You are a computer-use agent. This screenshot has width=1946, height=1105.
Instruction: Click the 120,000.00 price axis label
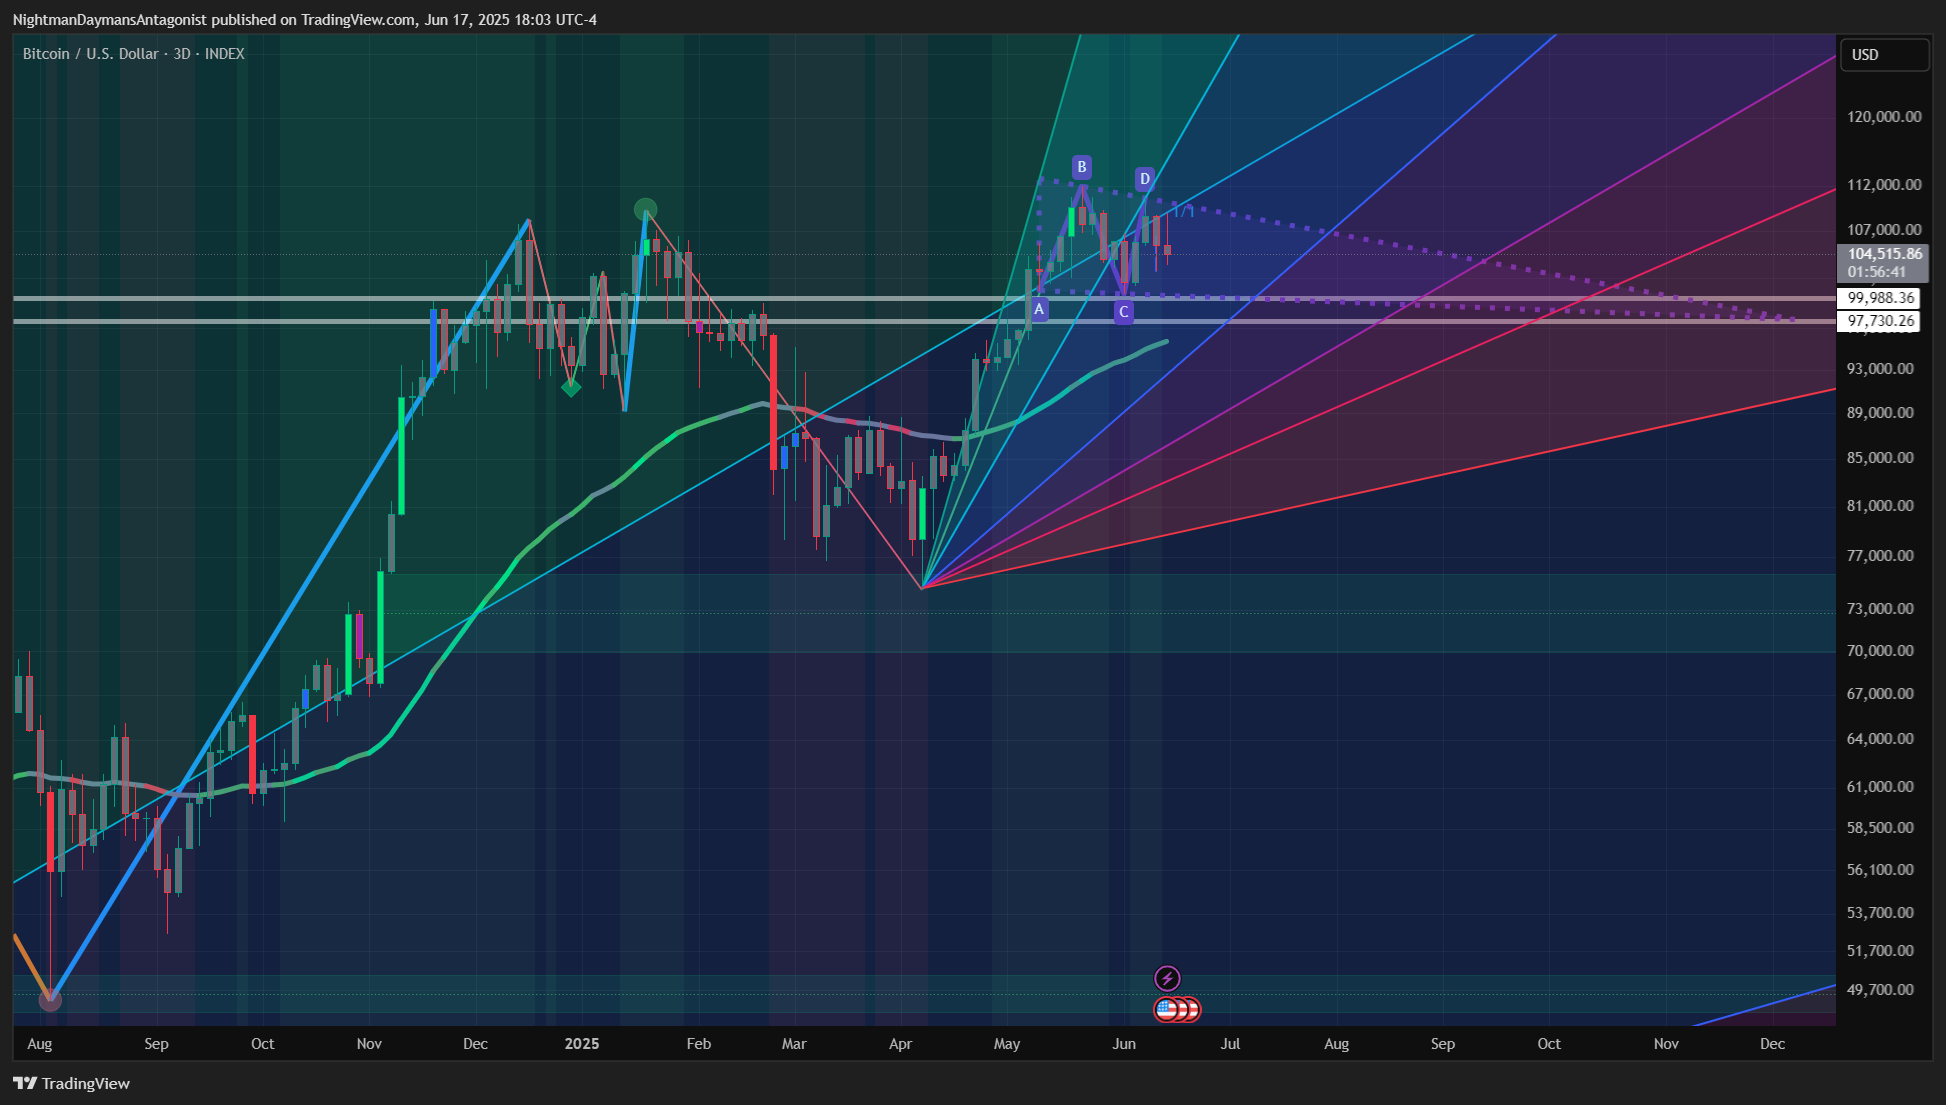[x=1884, y=117]
